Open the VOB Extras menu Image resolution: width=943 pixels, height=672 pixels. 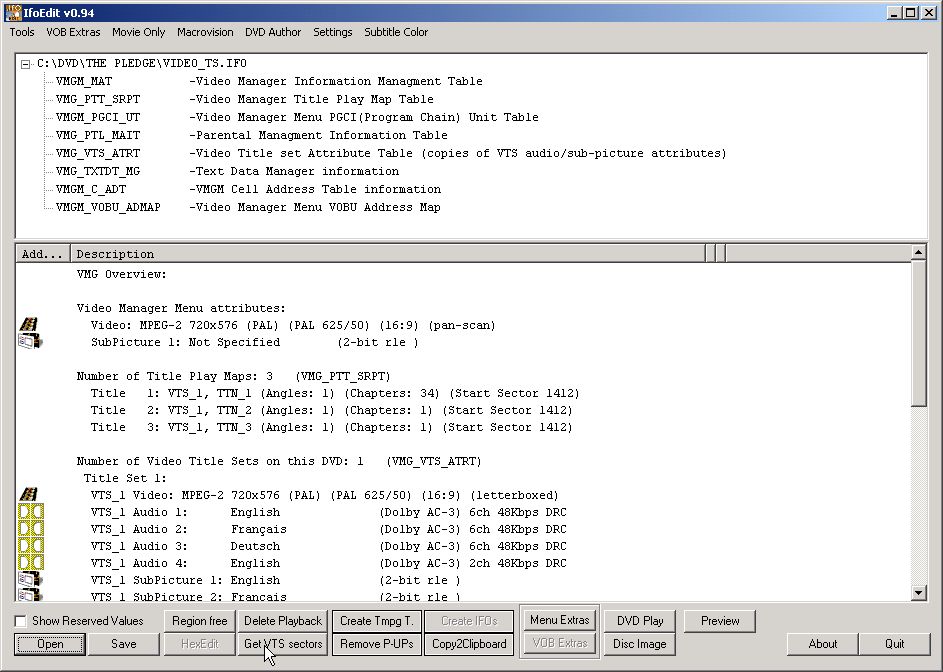[x=73, y=32]
